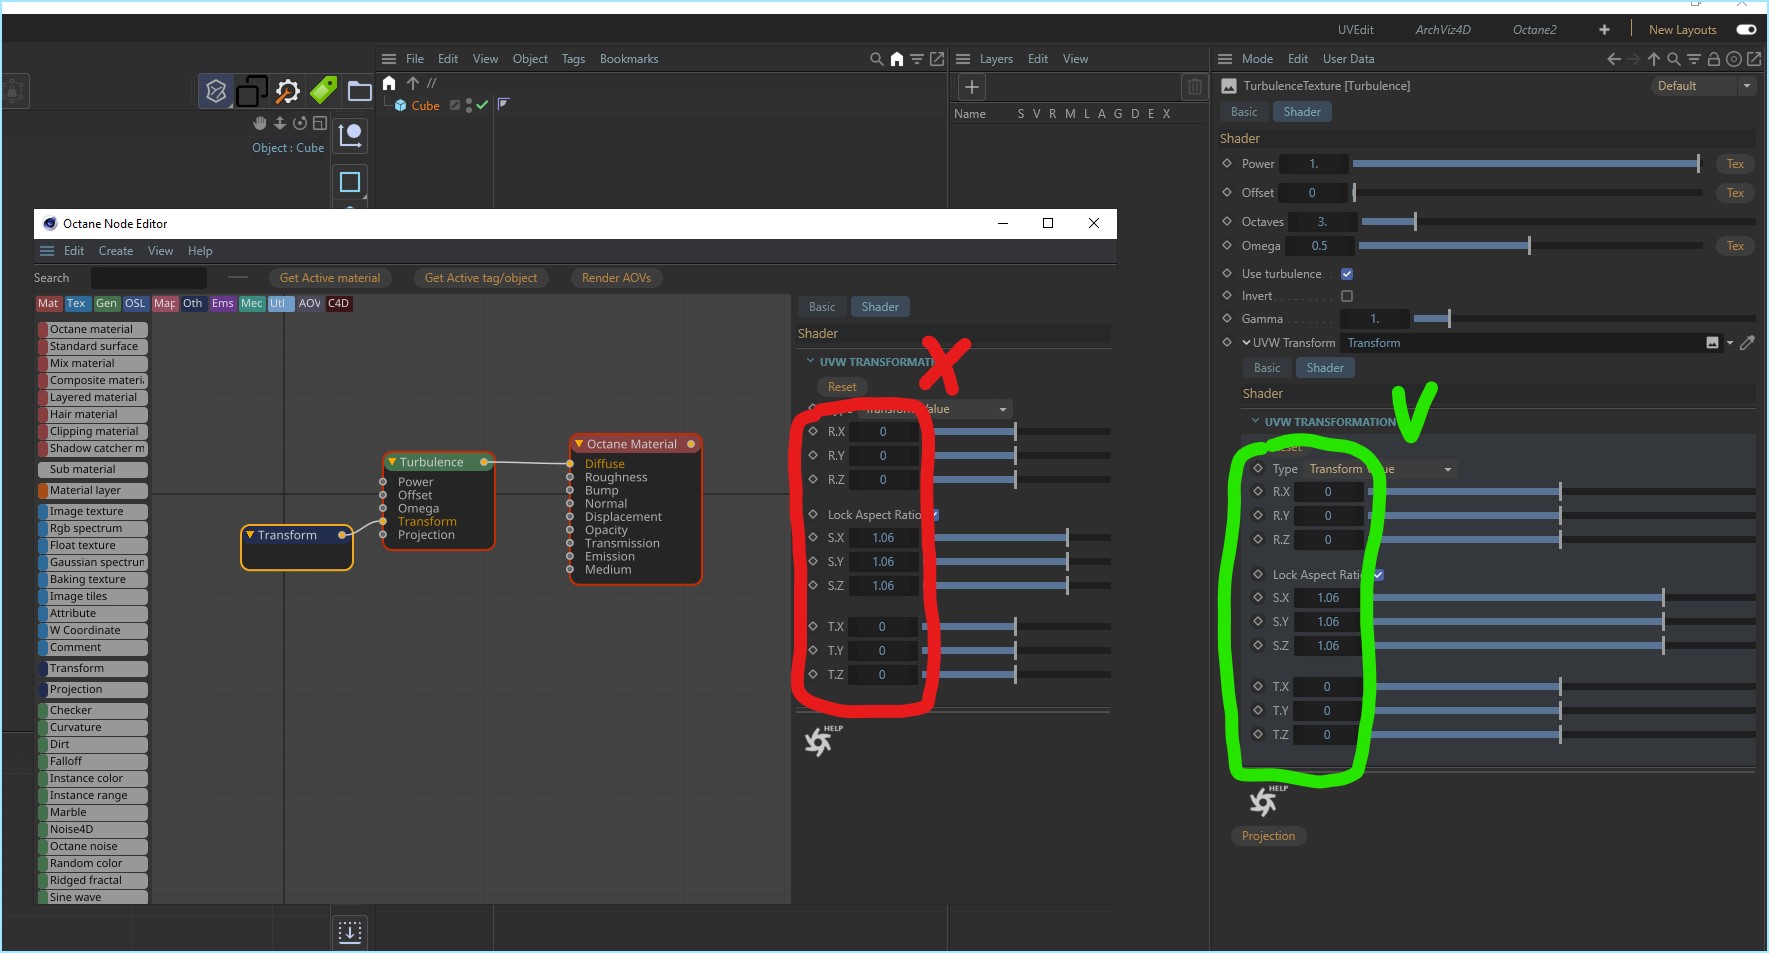This screenshot has width=1769, height=953.
Task: Collapse the Octane Material node
Action: [579, 443]
